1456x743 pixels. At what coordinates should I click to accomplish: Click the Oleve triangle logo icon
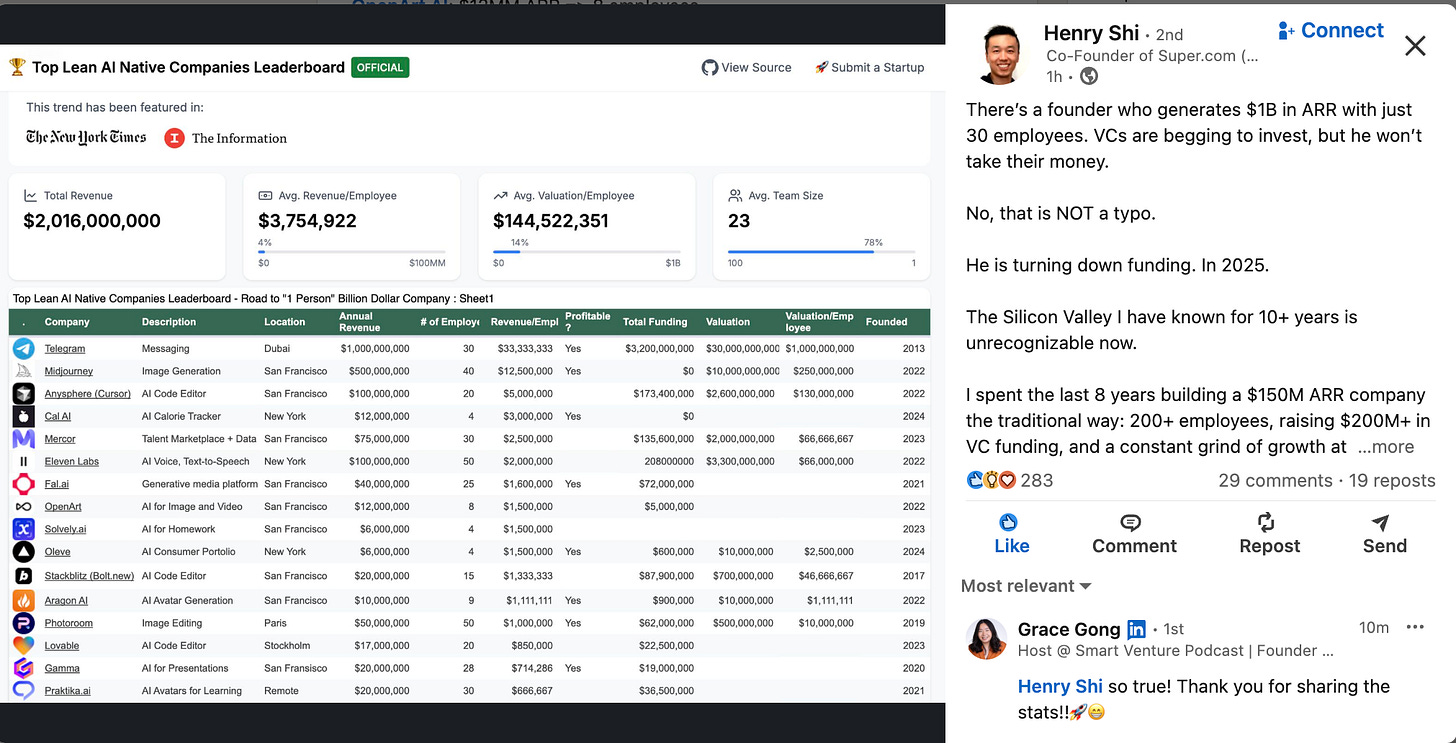tap(24, 552)
